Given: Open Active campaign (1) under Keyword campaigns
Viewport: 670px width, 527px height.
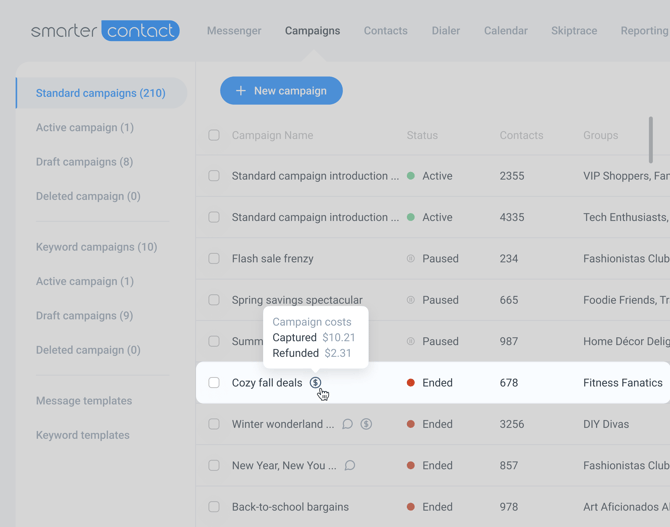Looking at the screenshot, I should click(85, 281).
